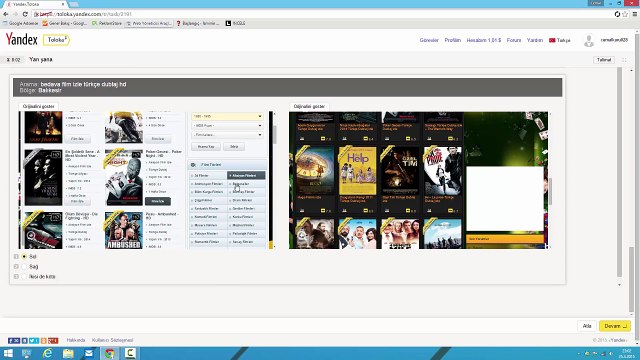
Task: Open the year range dropdown in left preview
Action: point(227,116)
